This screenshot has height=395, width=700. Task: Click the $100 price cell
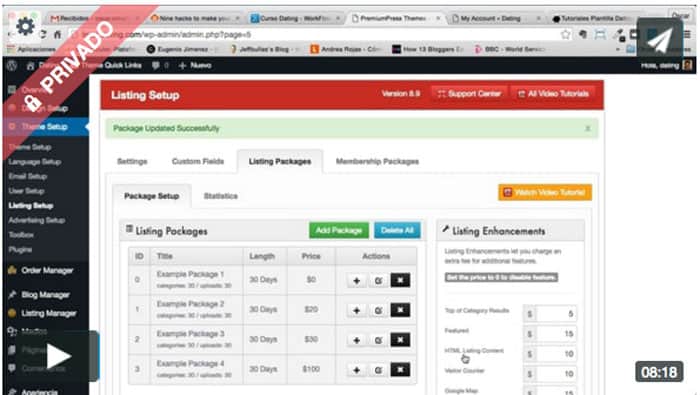pyautogui.click(x=311, y=369)
